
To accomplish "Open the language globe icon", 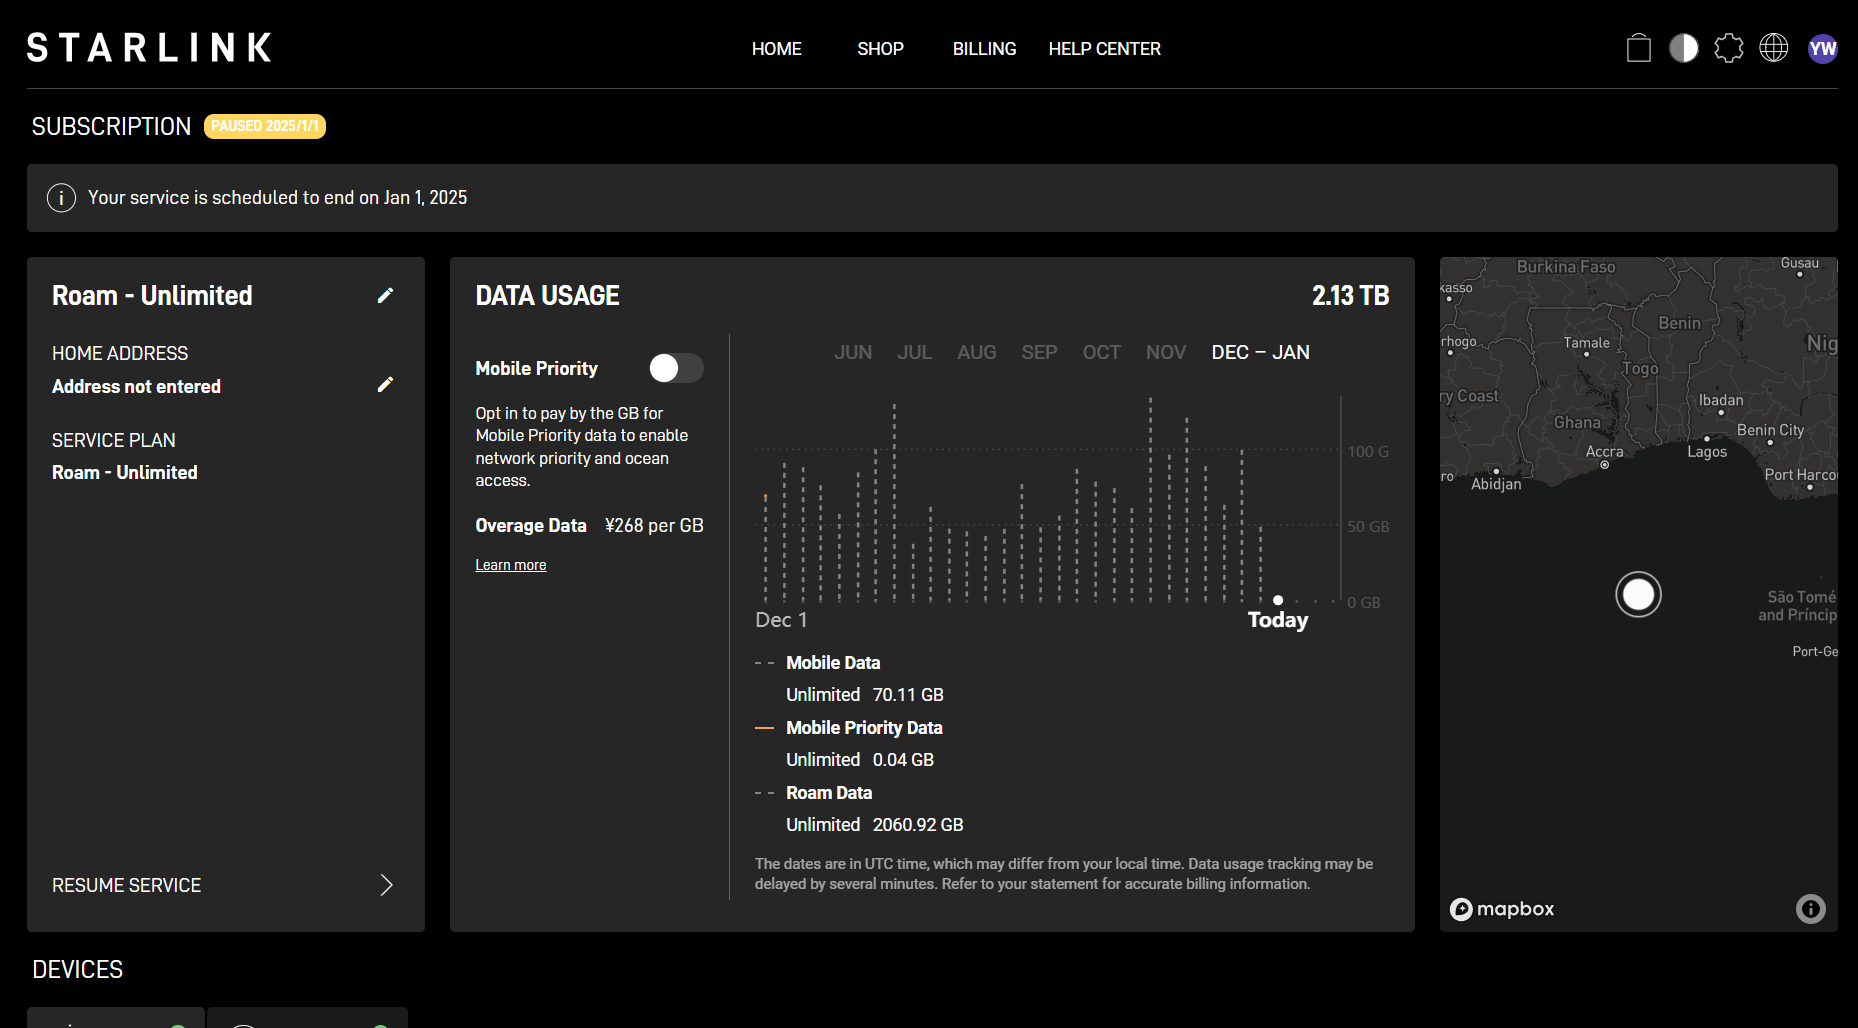I will (1773, 48).
